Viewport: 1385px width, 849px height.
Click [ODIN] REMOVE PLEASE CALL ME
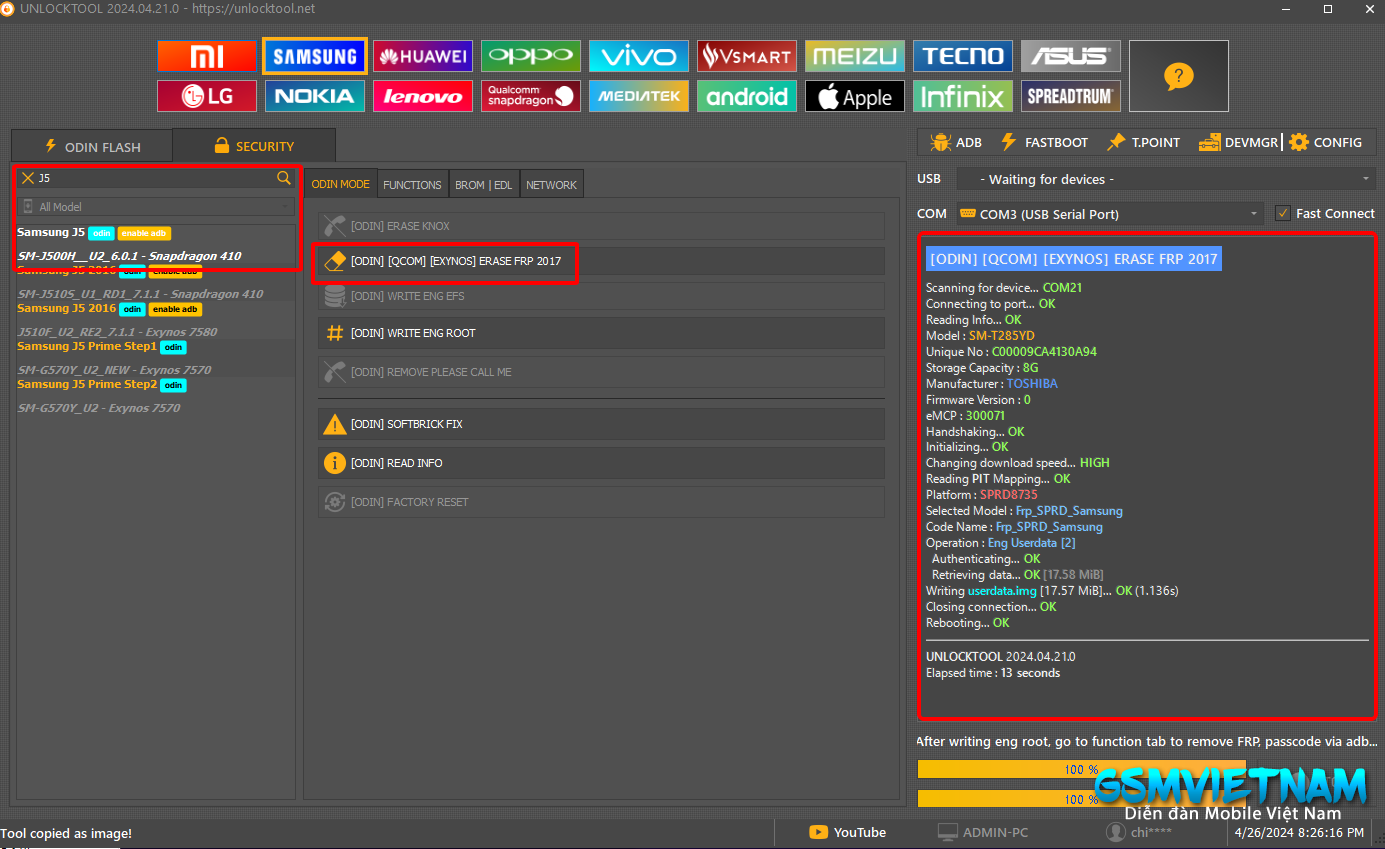(601, 372)
